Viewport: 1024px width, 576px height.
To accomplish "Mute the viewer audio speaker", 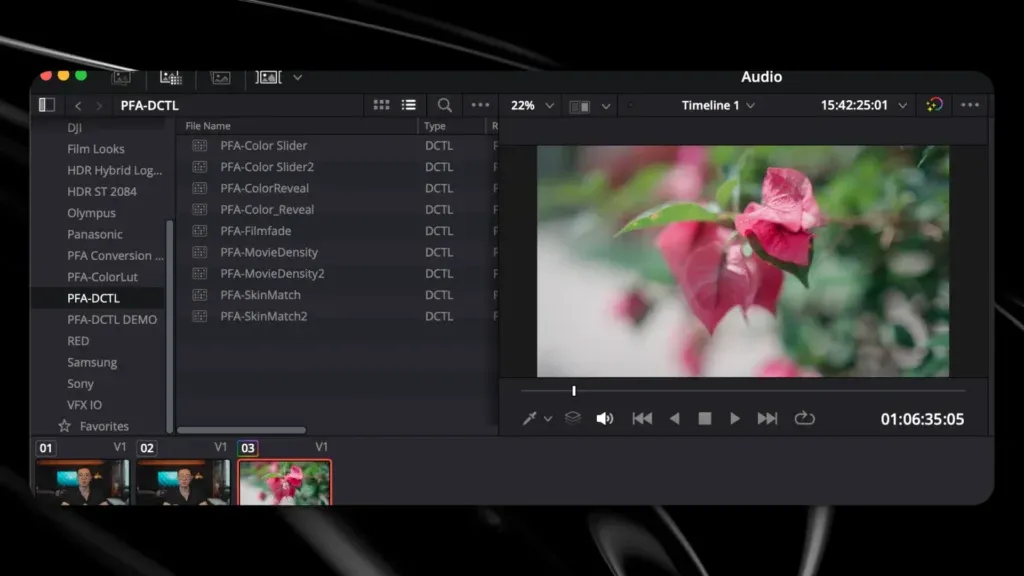I will pyautogui.click(x=605, y=419).
